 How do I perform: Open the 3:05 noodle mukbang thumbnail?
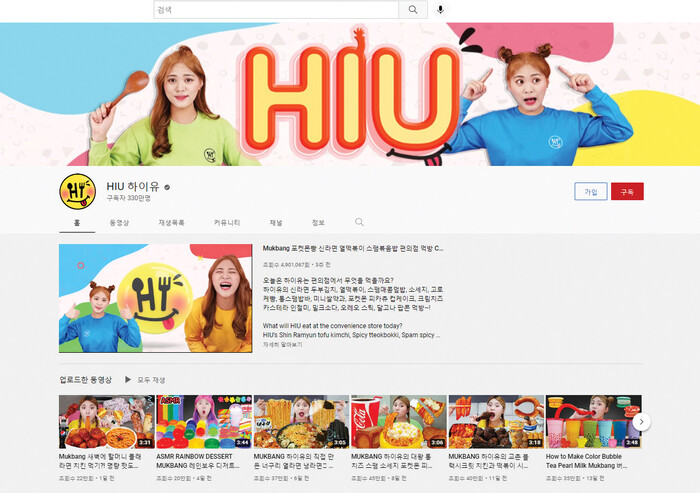pos(301,422)
